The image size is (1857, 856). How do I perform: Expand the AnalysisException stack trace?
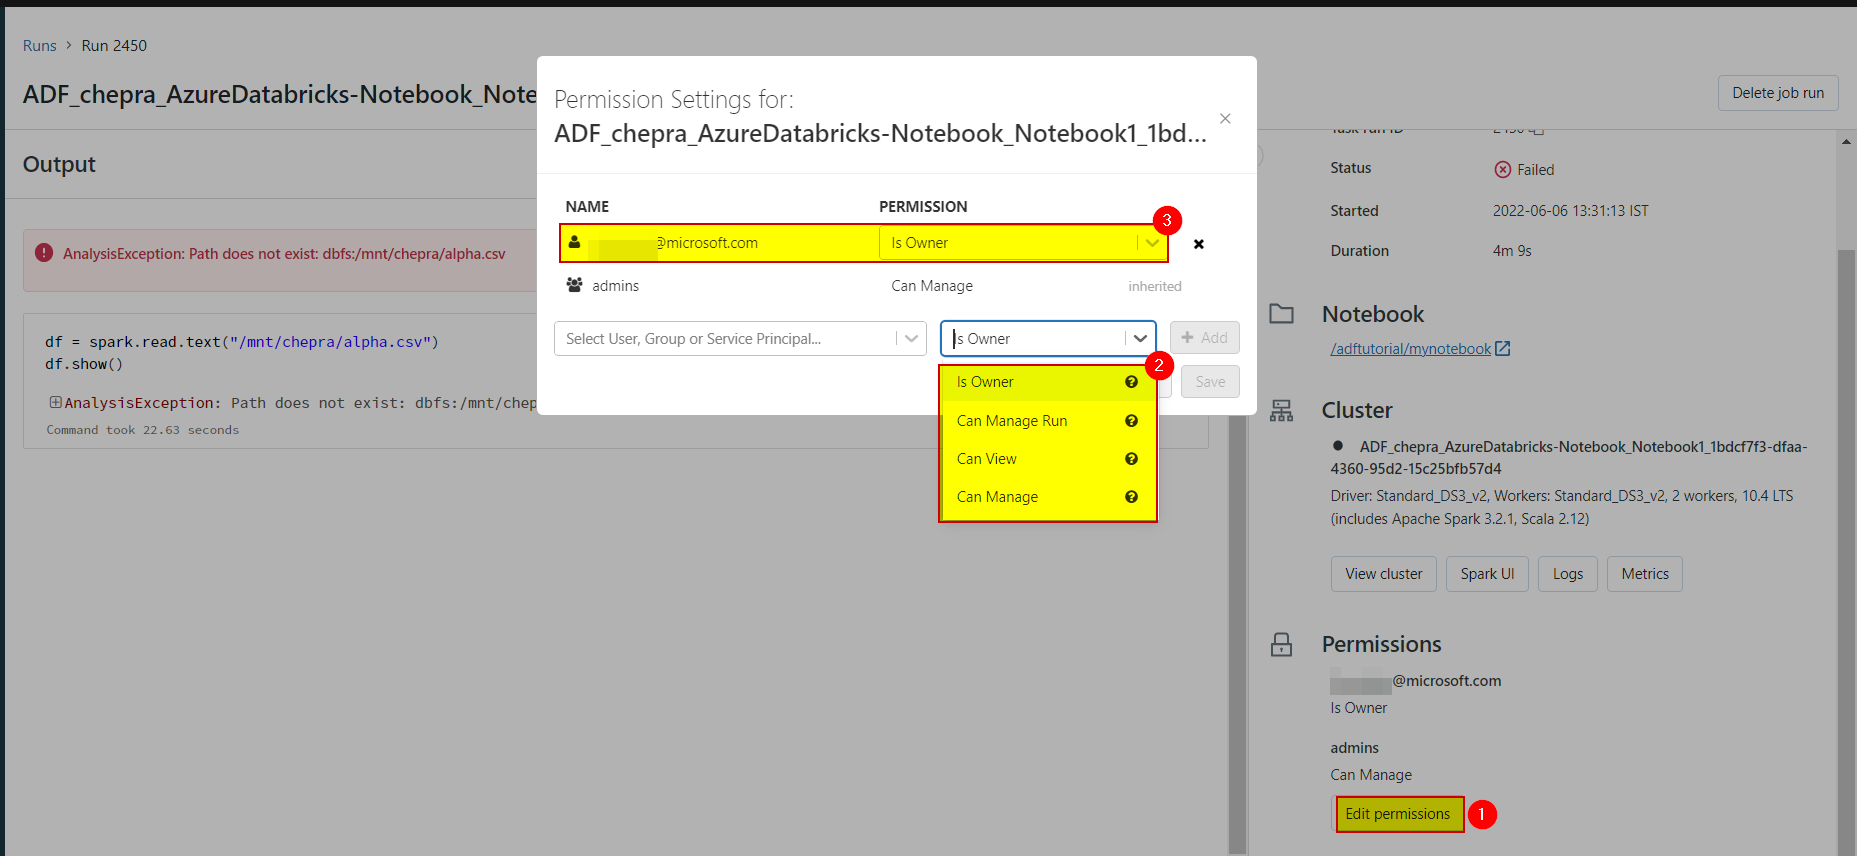[x=56, y=402]
